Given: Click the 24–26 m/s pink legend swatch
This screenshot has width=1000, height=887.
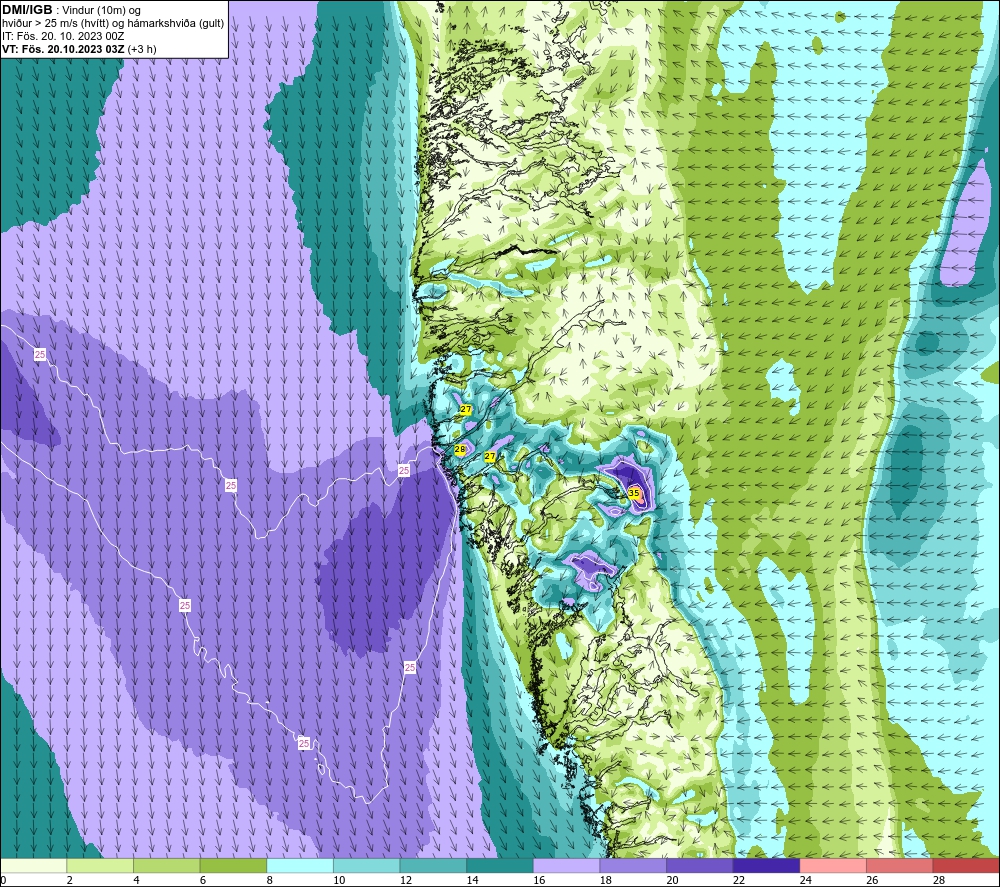Looking at the screenshot, I should point(833,865).
